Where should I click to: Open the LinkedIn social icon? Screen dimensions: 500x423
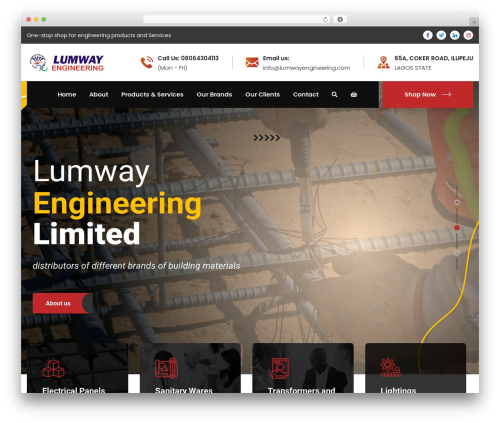point(455,35)
